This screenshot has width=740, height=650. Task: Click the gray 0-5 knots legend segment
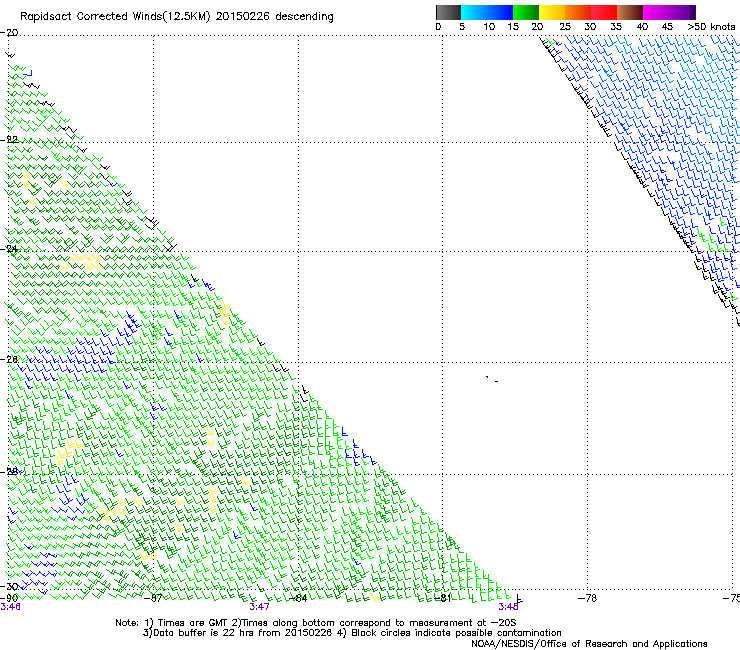[x=448, y=12]
